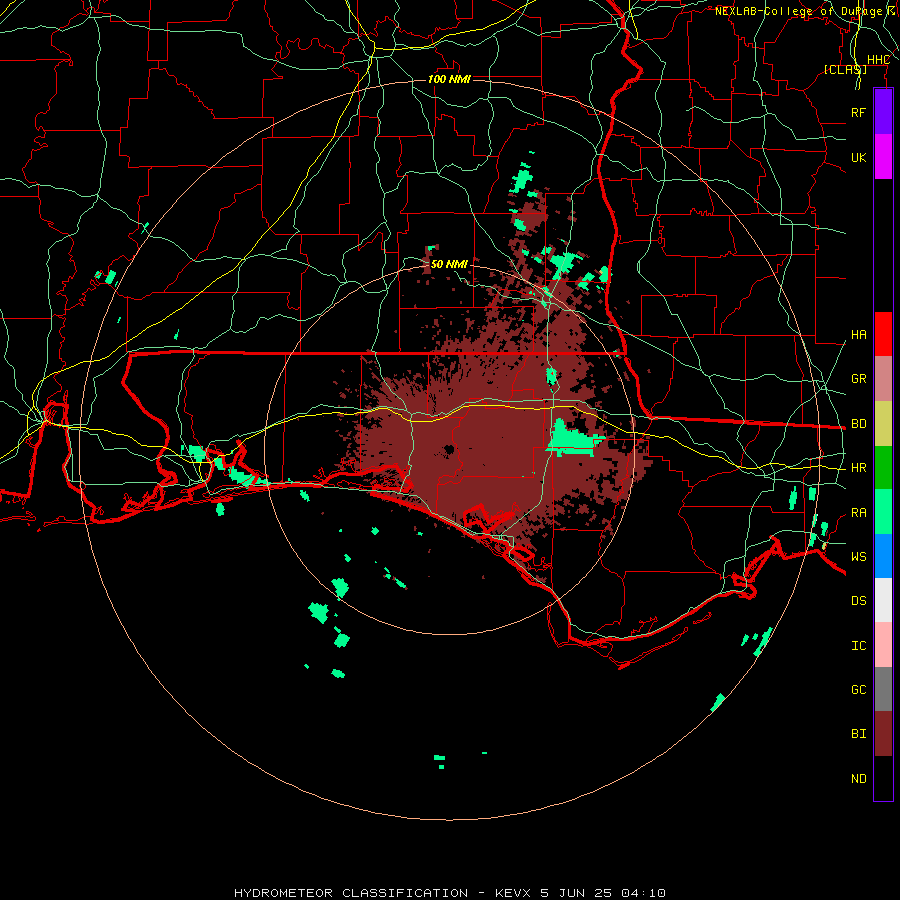Click the 'HA' legend label
Screen dimensions: 900x900
tap(858, 334)
